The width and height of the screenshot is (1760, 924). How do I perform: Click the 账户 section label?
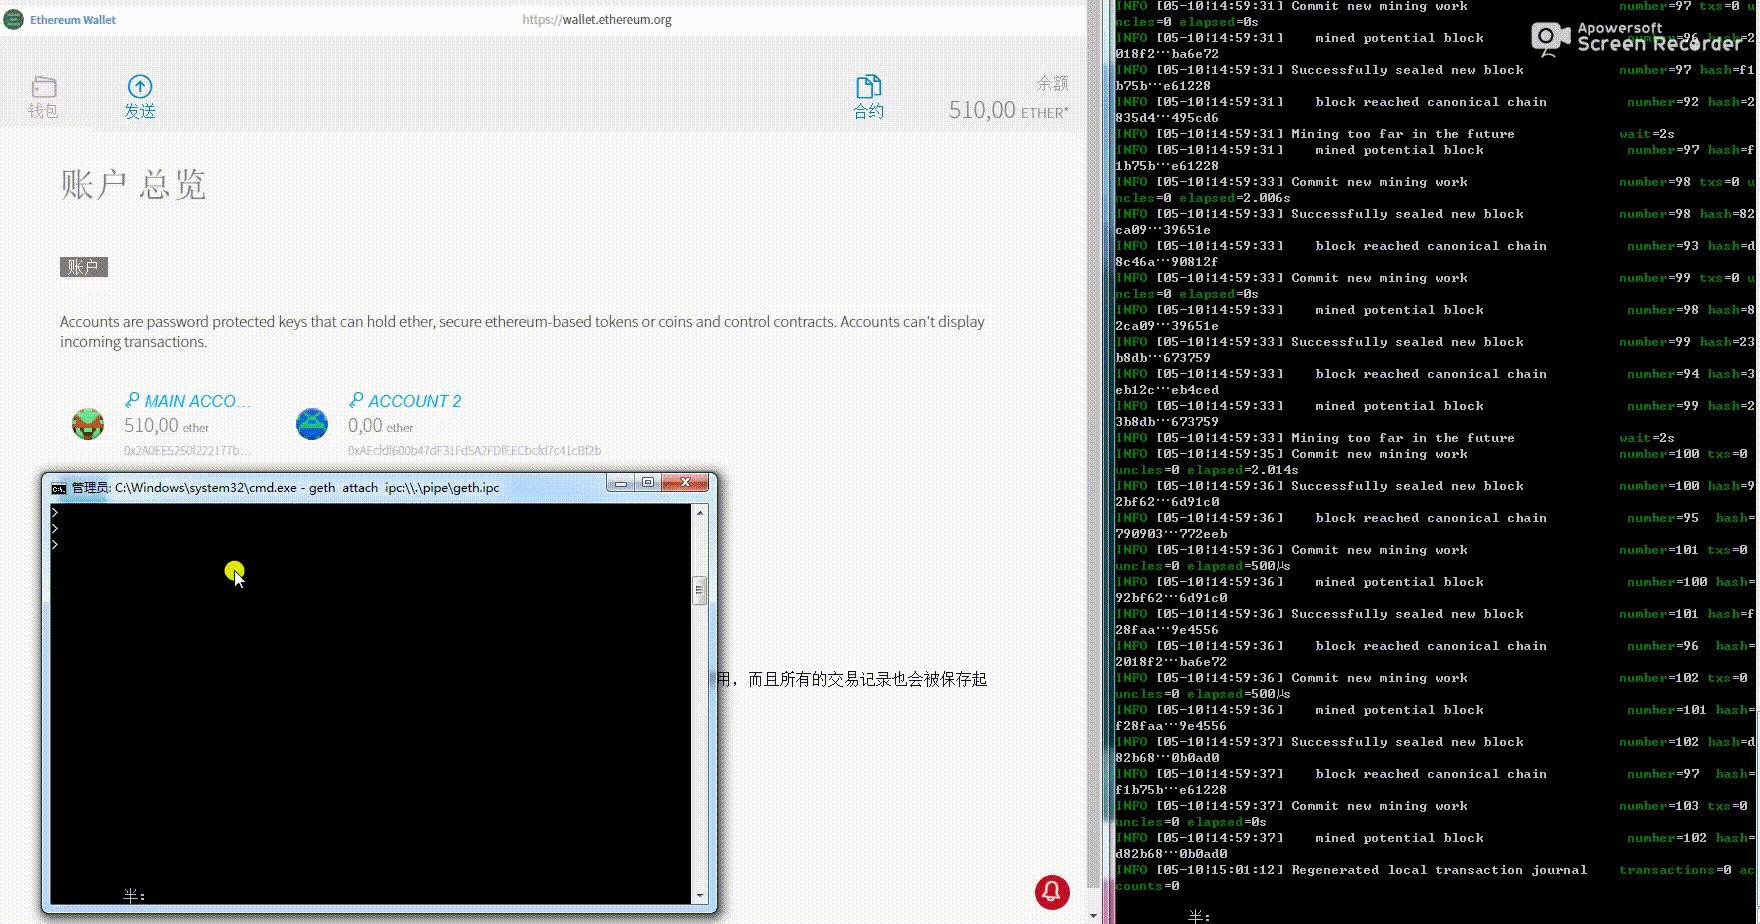[83, 267]
